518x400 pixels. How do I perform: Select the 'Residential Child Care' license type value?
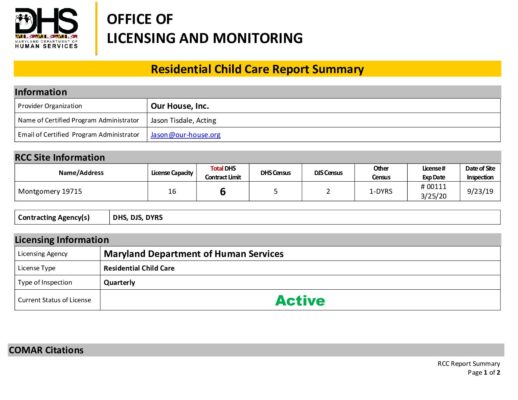pyautogui.click(x=139, y=268)
